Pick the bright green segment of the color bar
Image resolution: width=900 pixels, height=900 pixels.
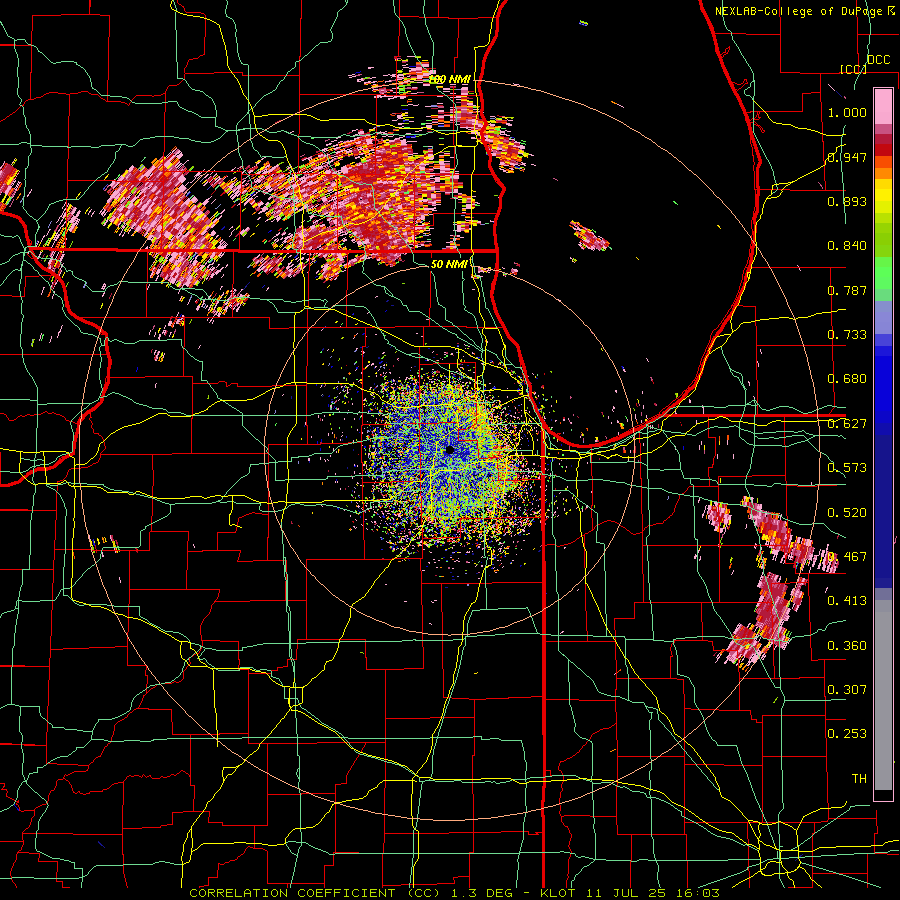[x=883, y=273]
